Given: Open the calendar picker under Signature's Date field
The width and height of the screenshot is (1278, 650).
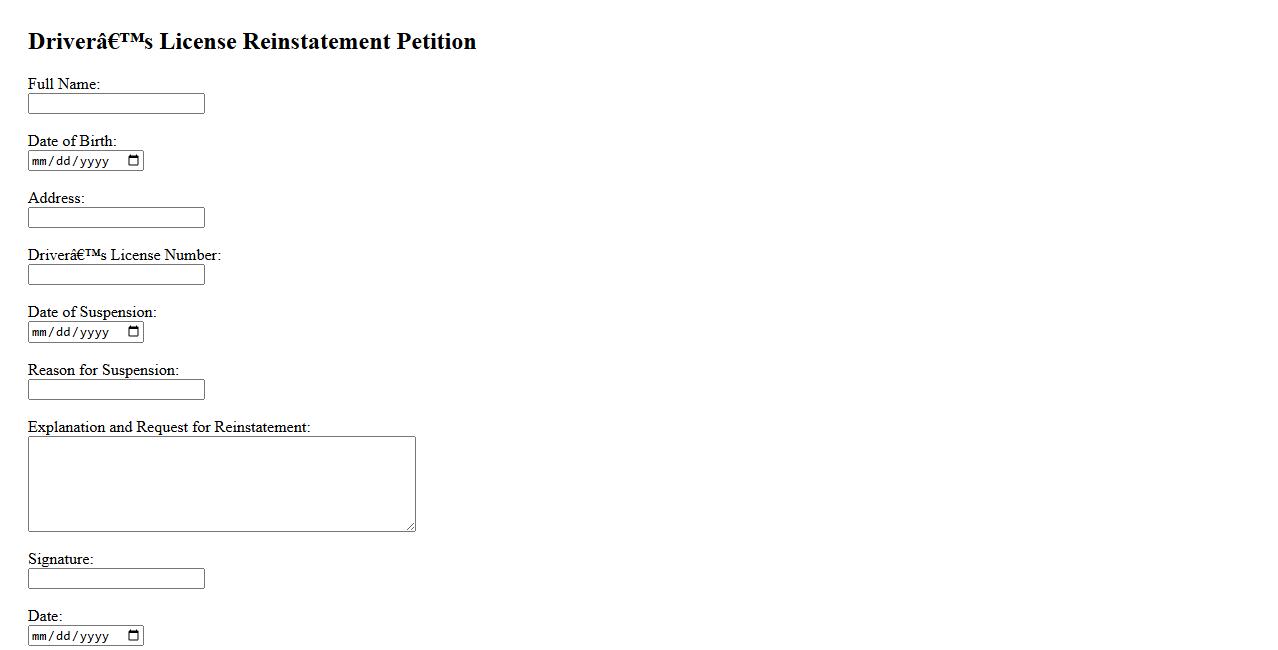Looking at the screenshot, I should 134,636.
